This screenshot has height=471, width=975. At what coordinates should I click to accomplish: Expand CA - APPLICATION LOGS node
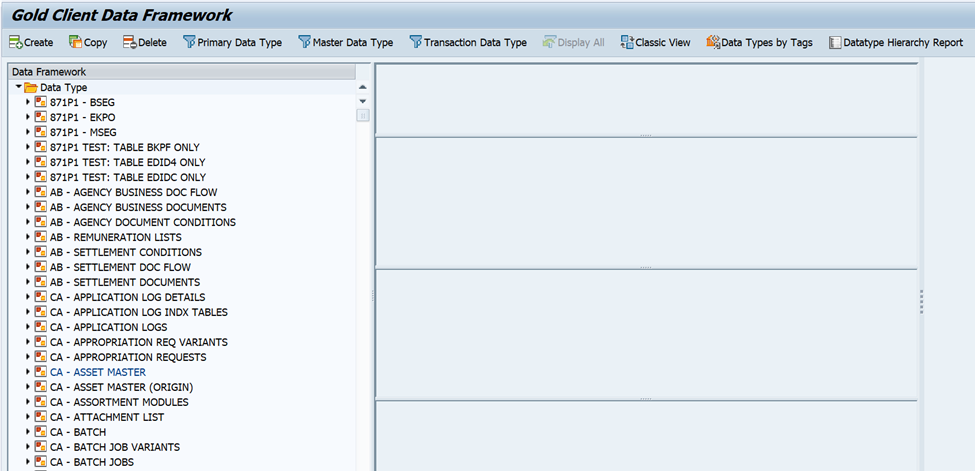pos(28,327)
